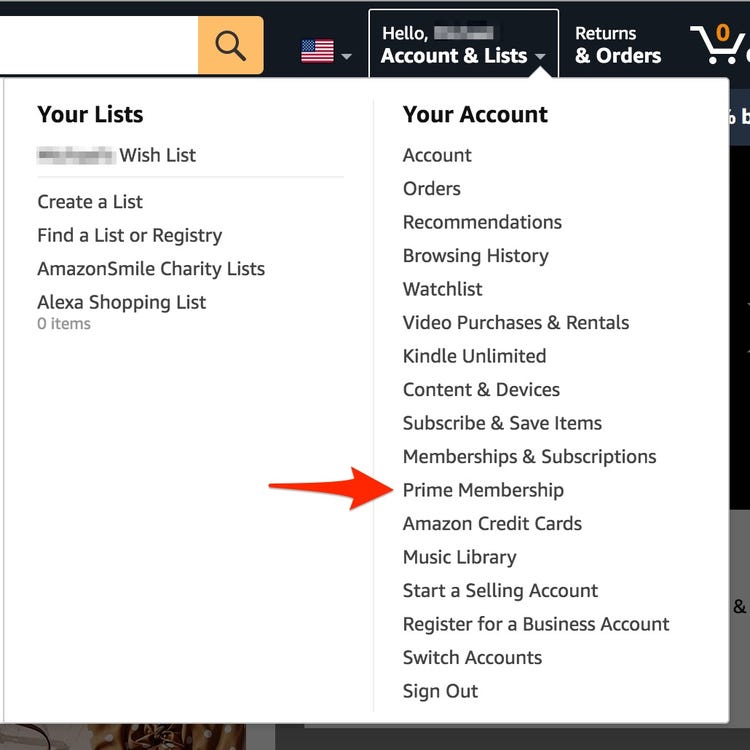Click the US flag language selector
This screenshot has width=750, height=750.
pos(317,51)
